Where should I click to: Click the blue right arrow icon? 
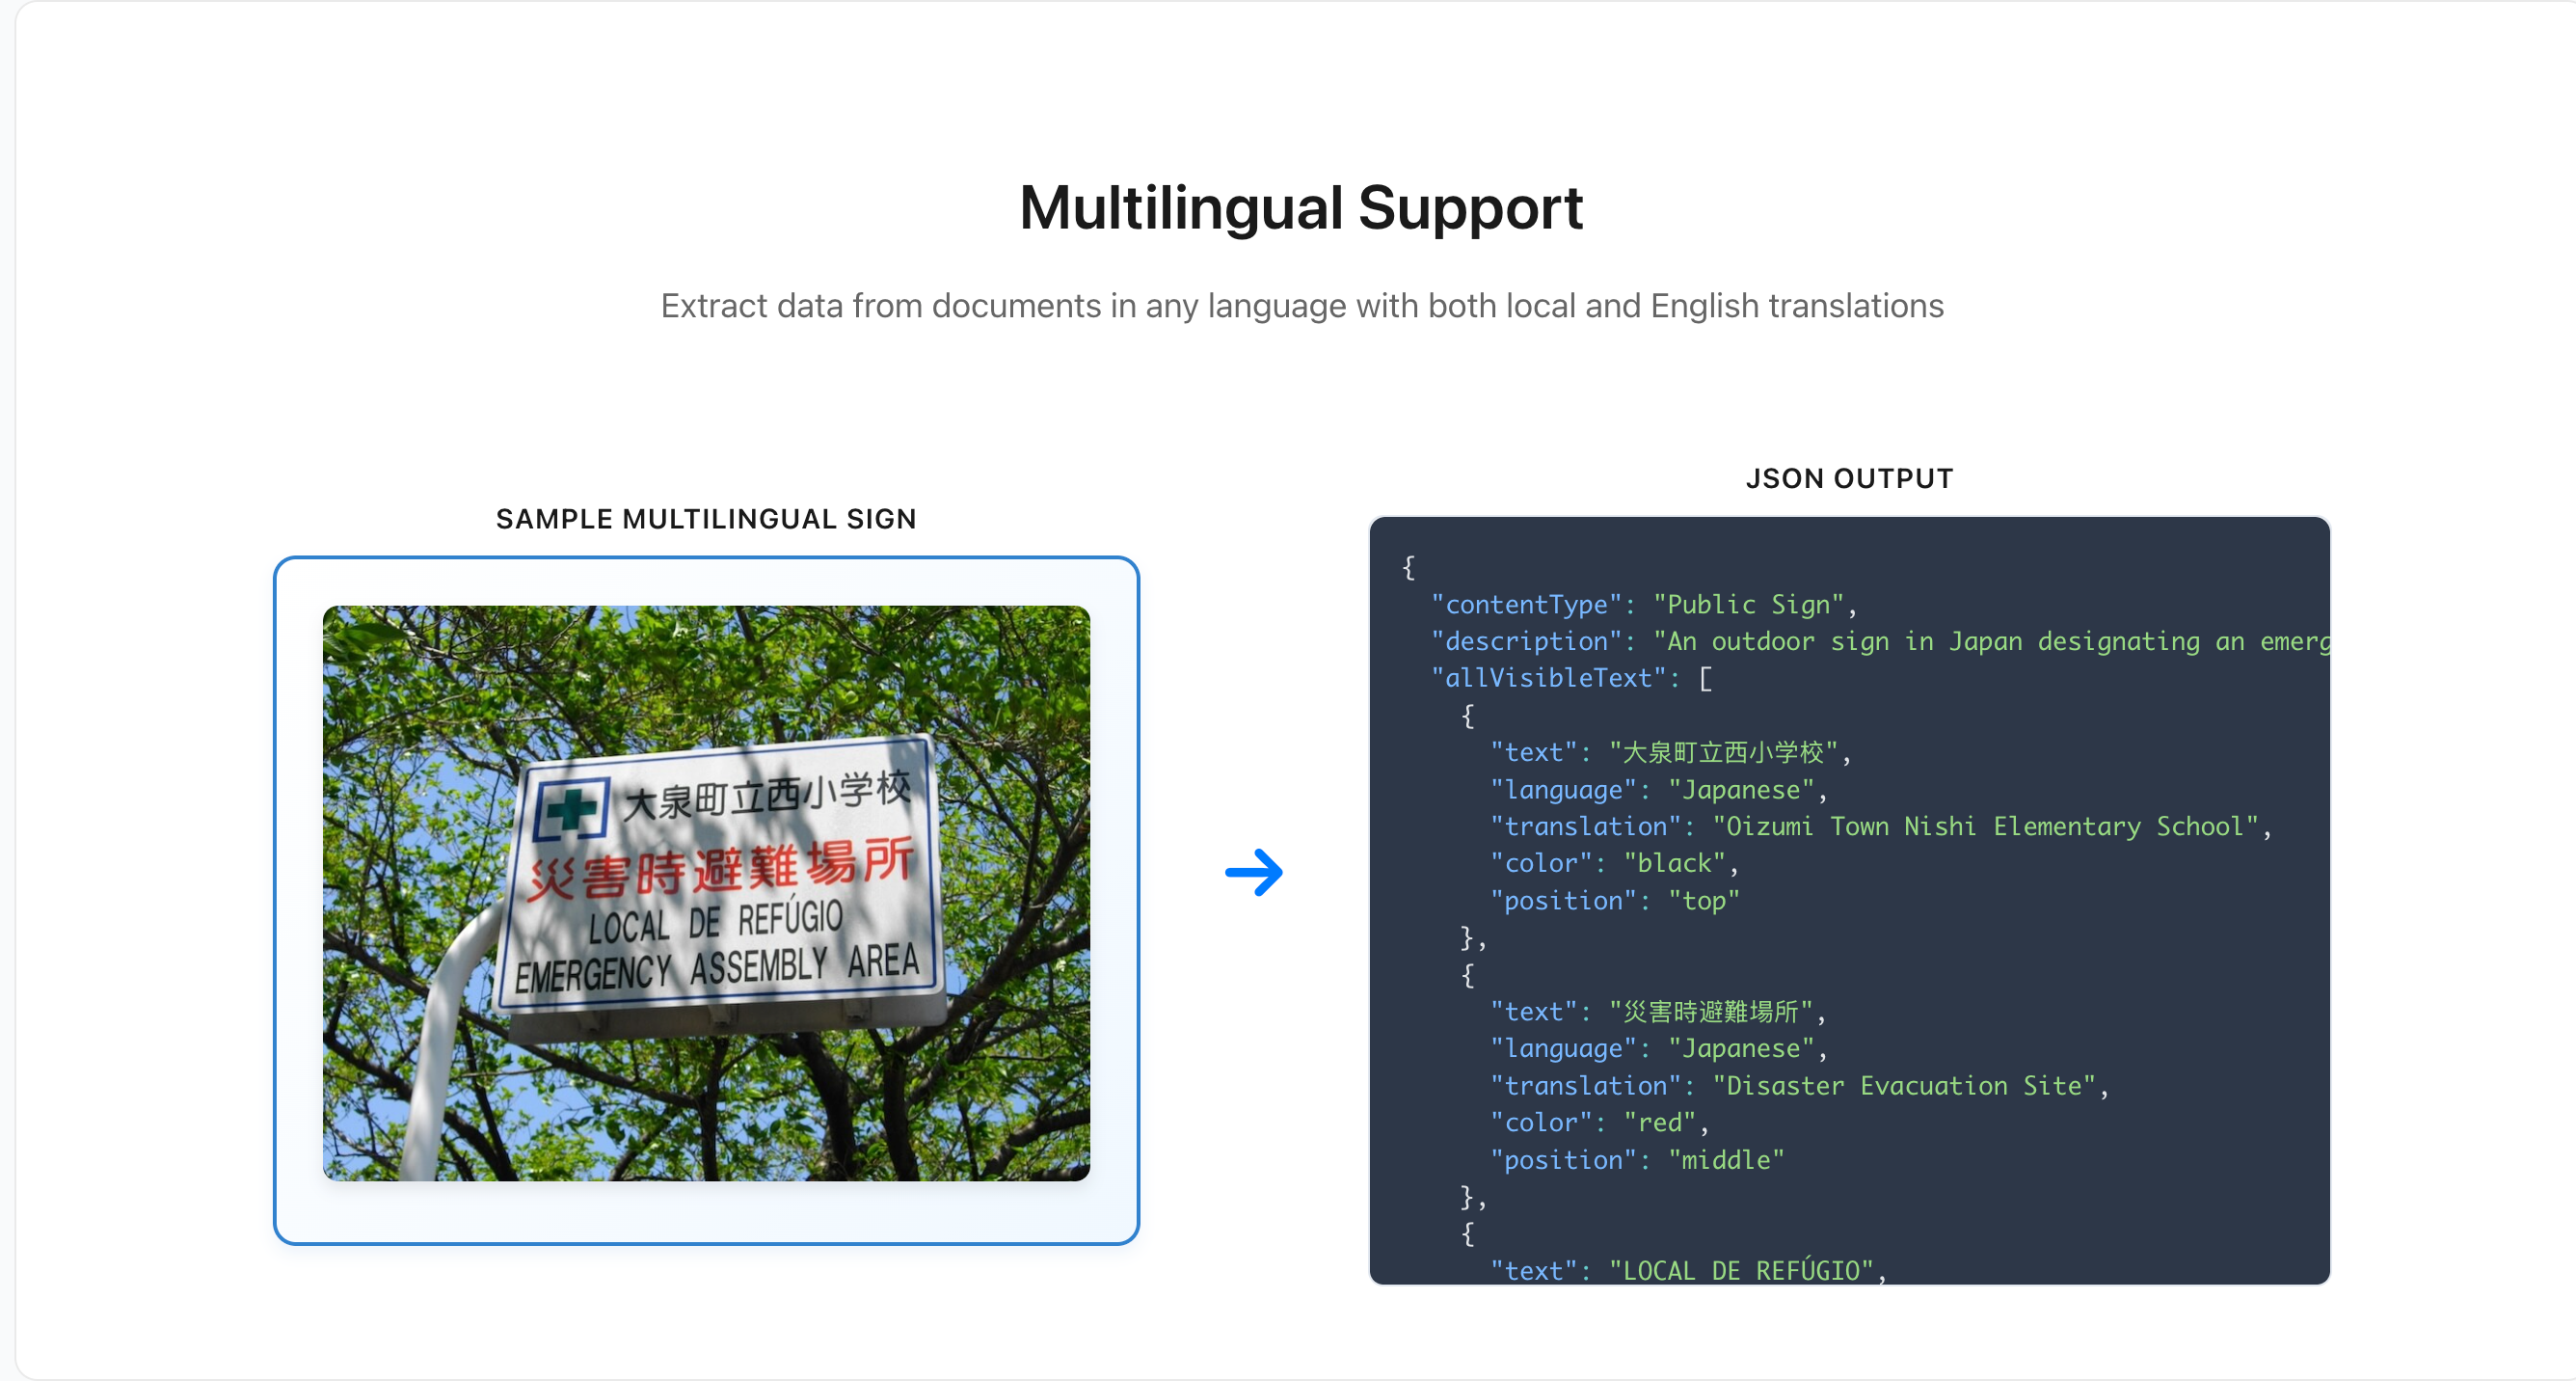point(1254,872)
